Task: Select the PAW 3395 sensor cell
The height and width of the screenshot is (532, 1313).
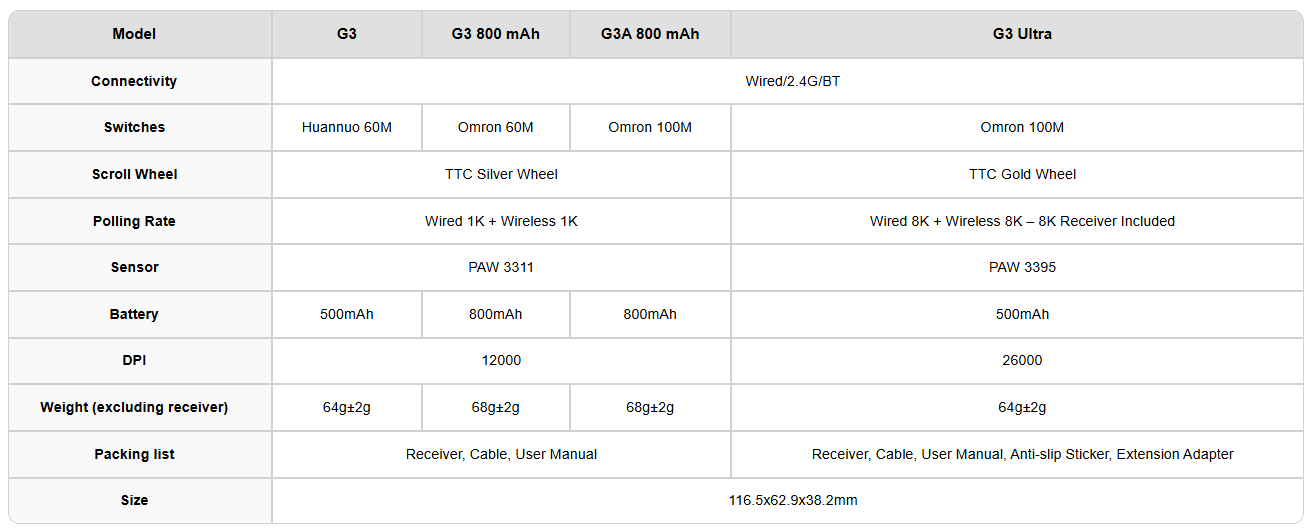Action: click(x=1022, y=267)
